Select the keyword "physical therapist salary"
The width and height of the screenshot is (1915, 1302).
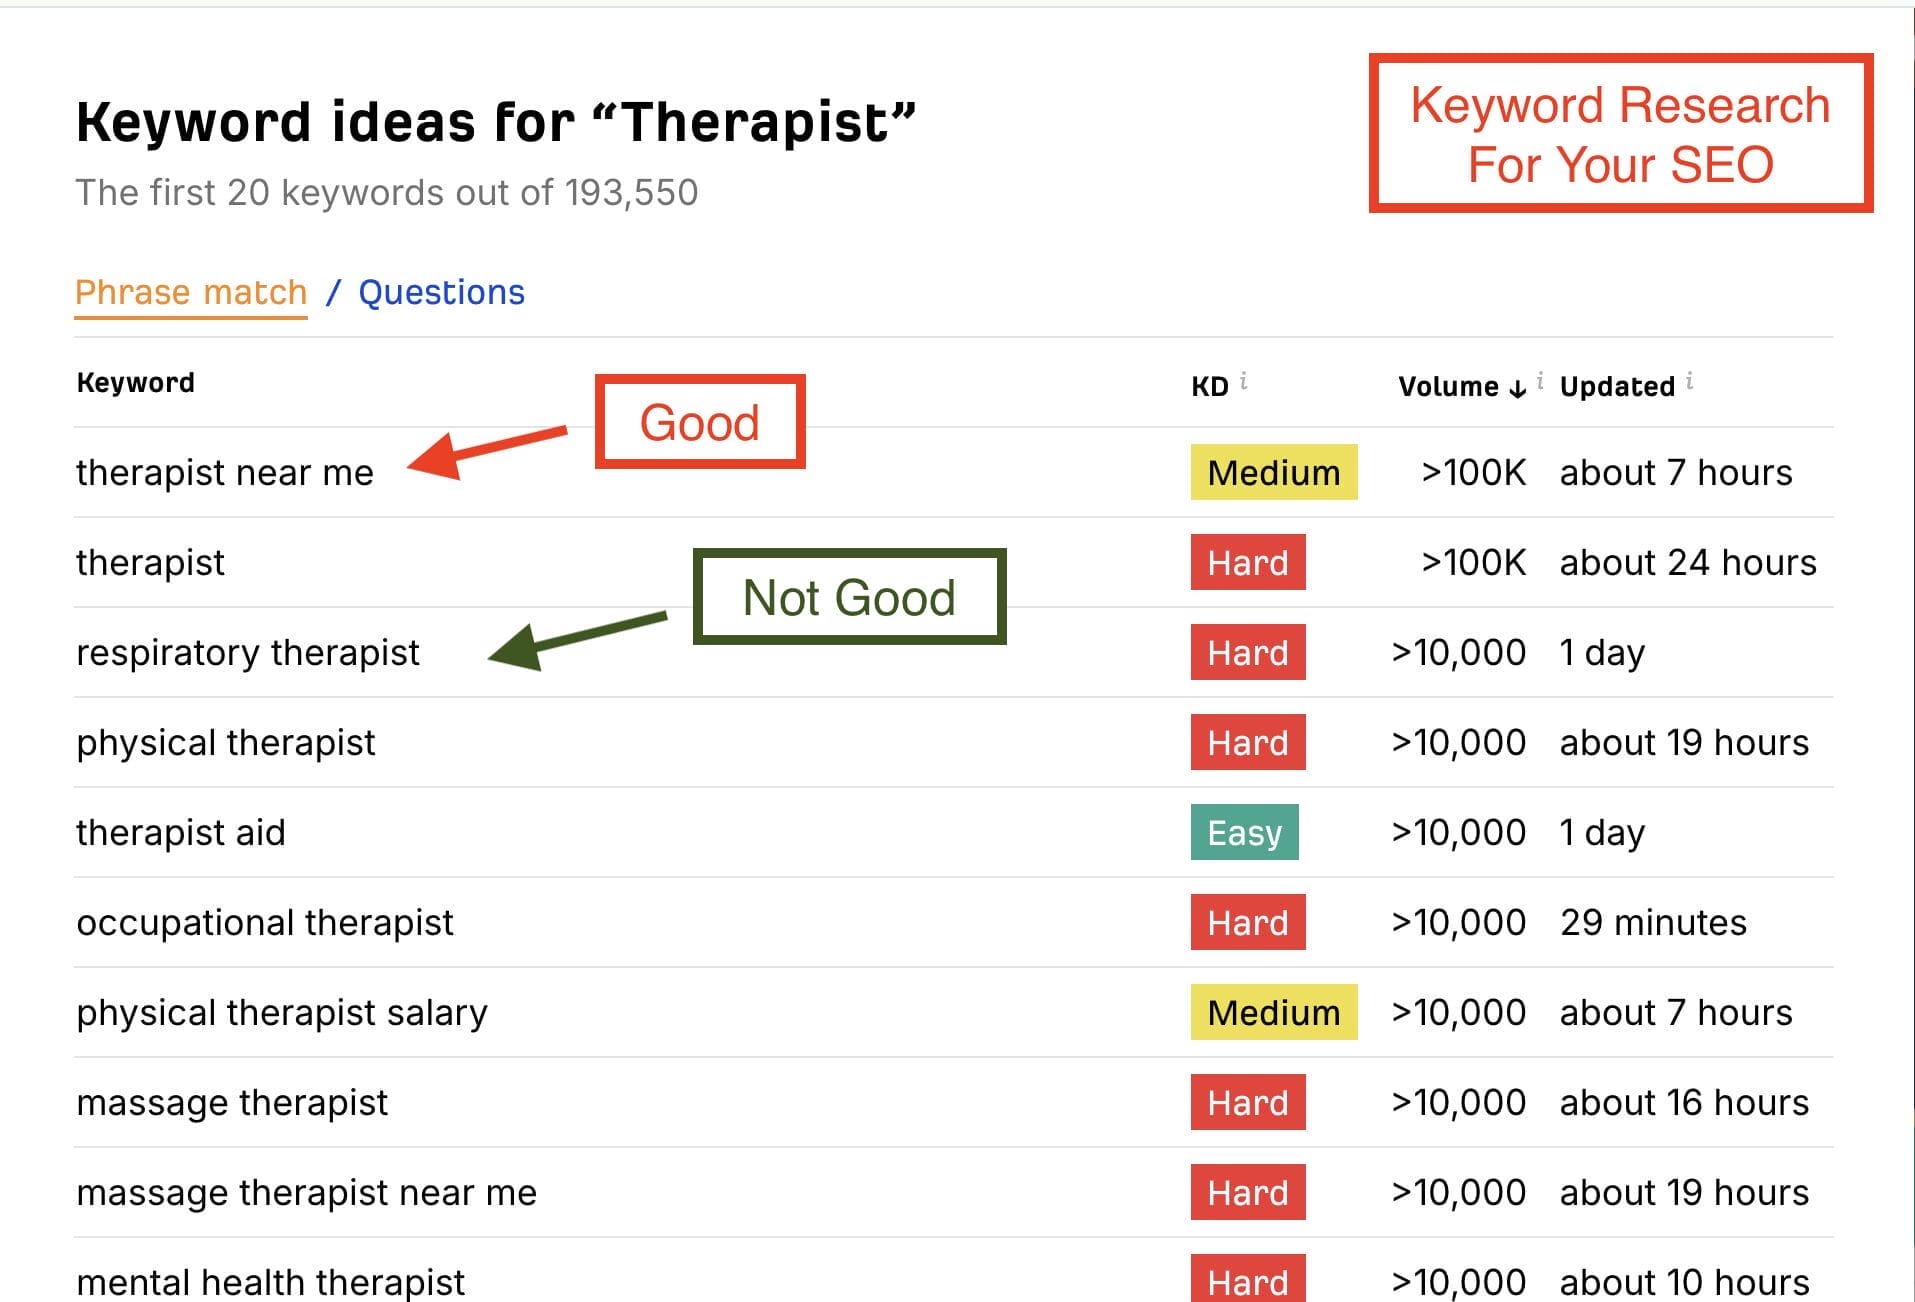(x=282, y=1012)
